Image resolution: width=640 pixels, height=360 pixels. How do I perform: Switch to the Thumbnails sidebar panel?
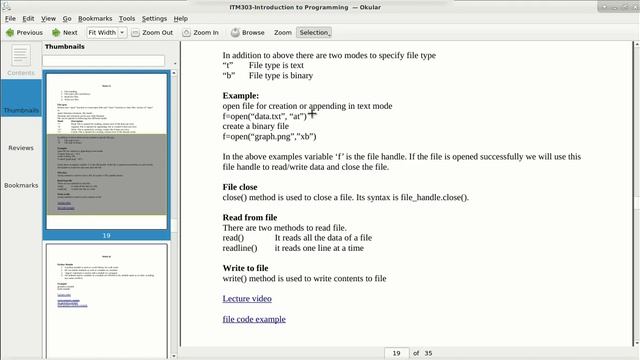tap(21, 98)
